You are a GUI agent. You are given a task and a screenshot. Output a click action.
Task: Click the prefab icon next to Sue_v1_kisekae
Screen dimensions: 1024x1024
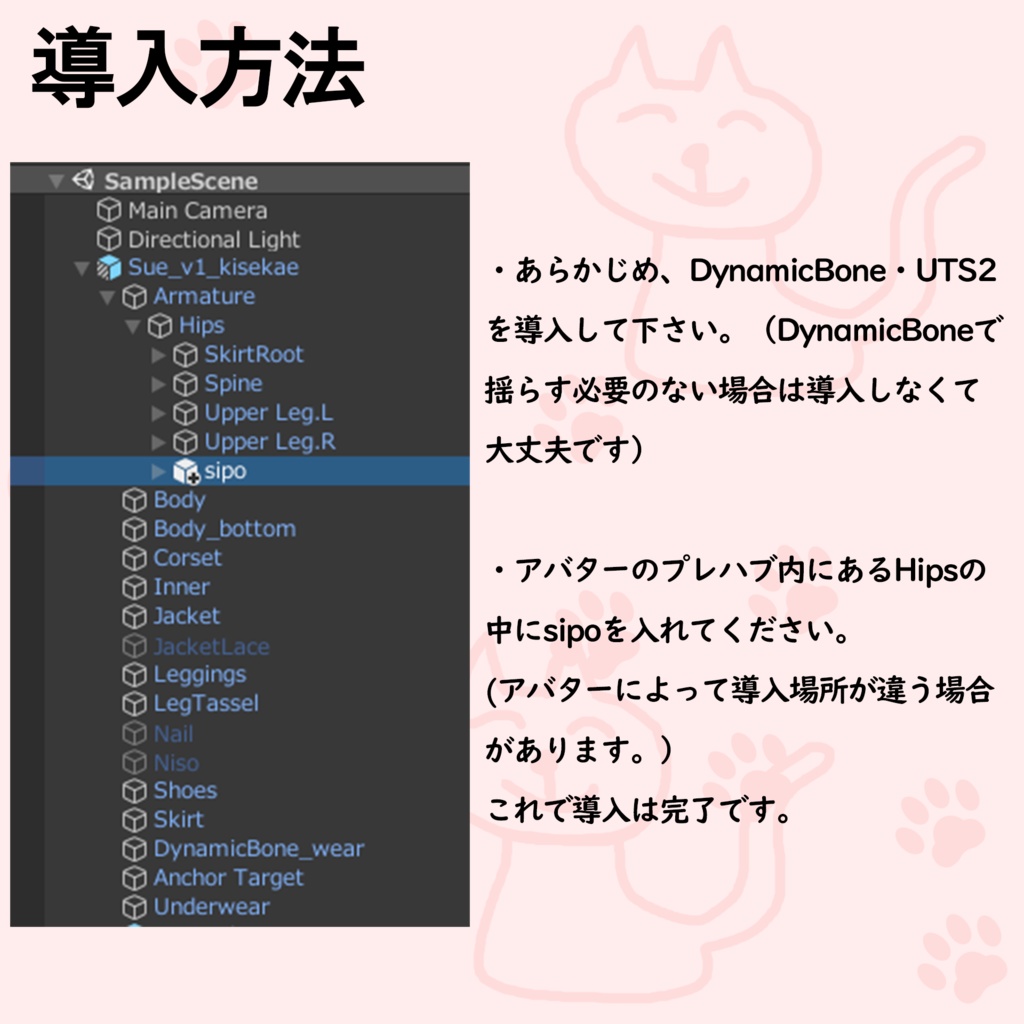[108, 268]
